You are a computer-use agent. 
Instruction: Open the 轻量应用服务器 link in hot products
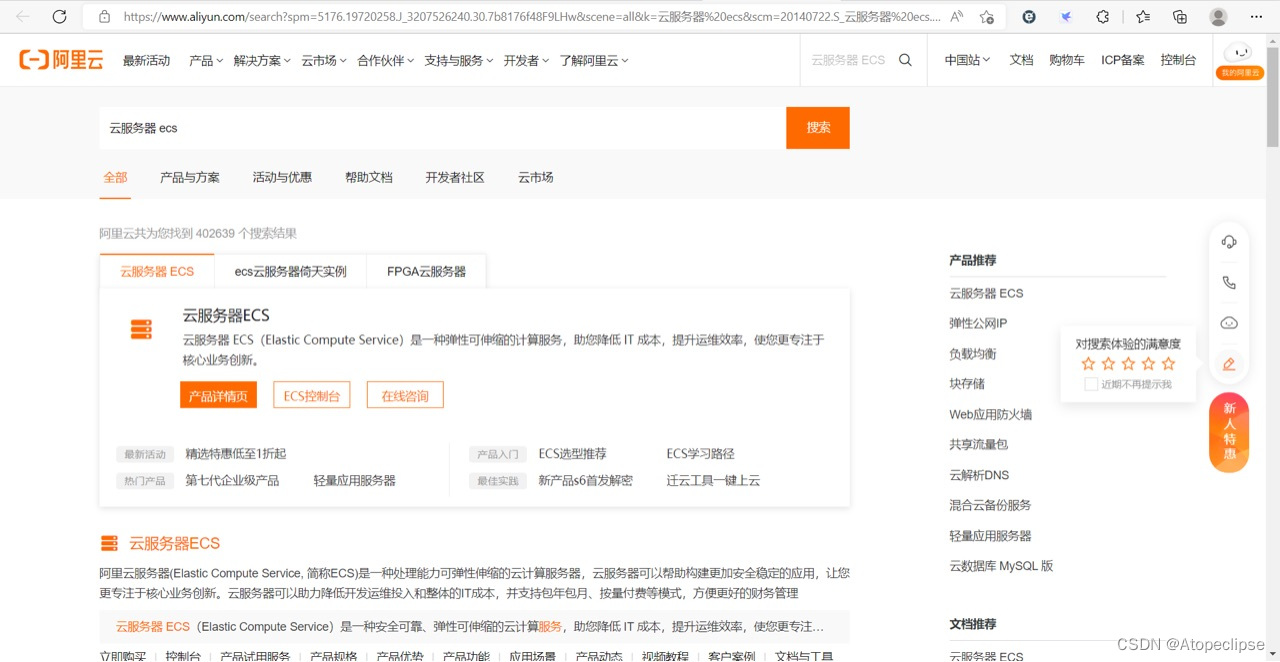click(354, 480)
